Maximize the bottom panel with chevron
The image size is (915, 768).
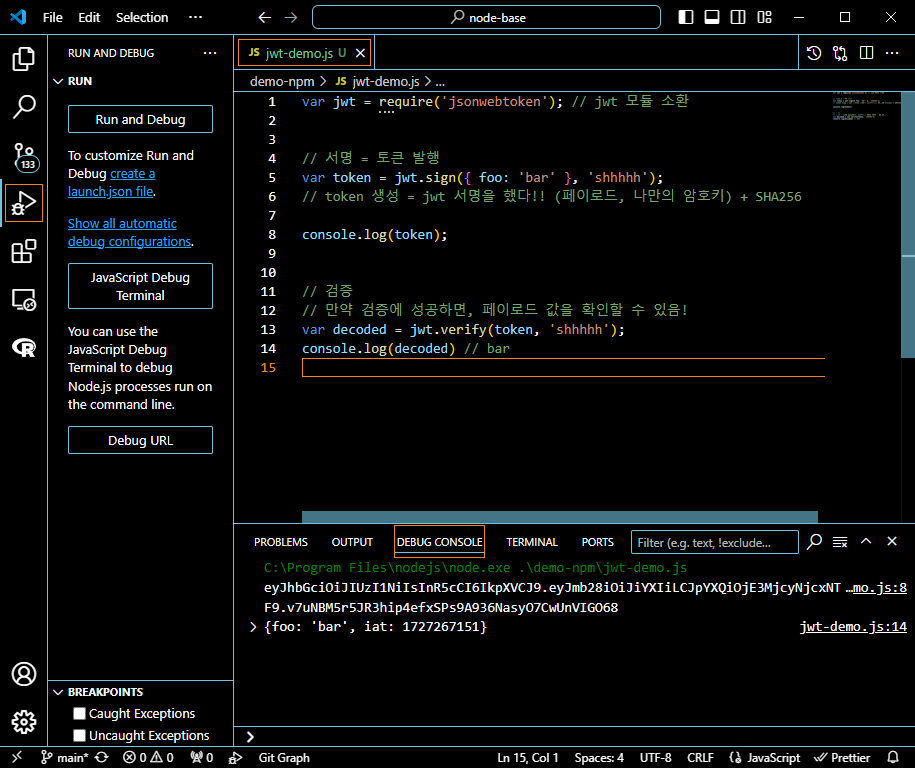866,542
